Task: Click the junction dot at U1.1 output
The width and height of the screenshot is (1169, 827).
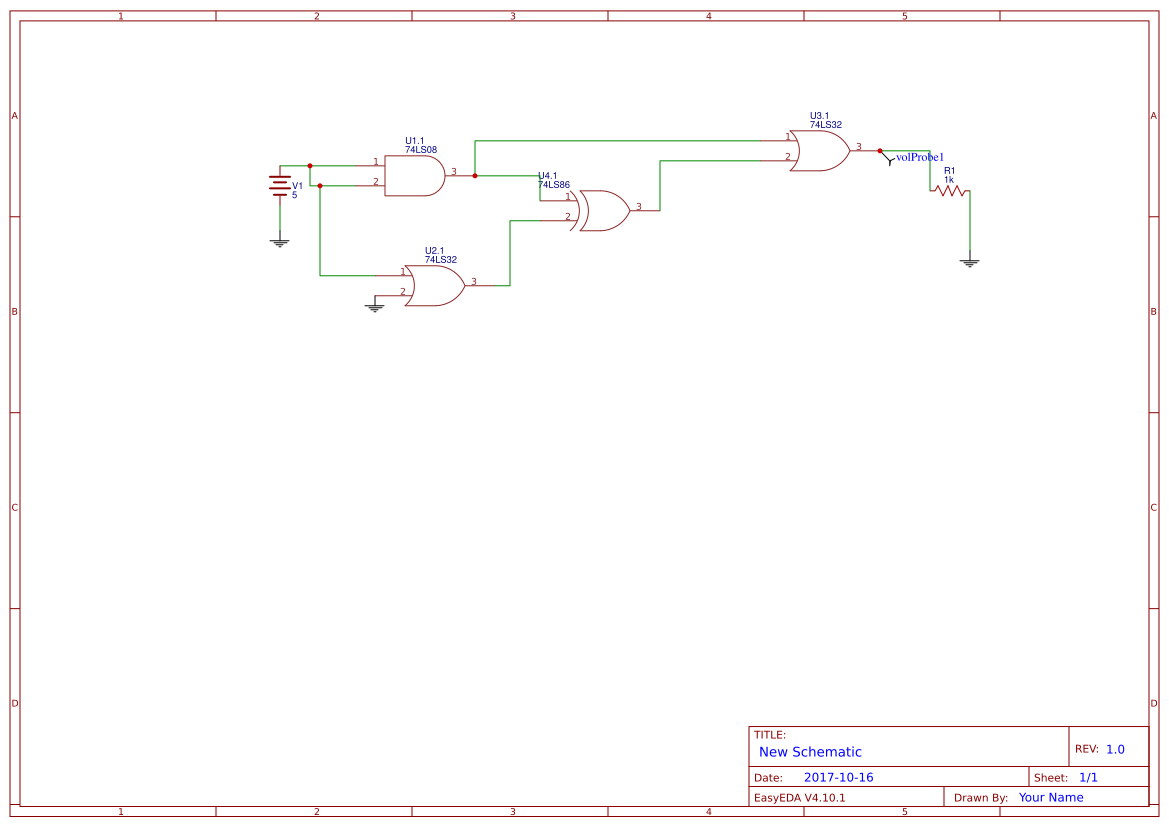Action: pos(475,176)
